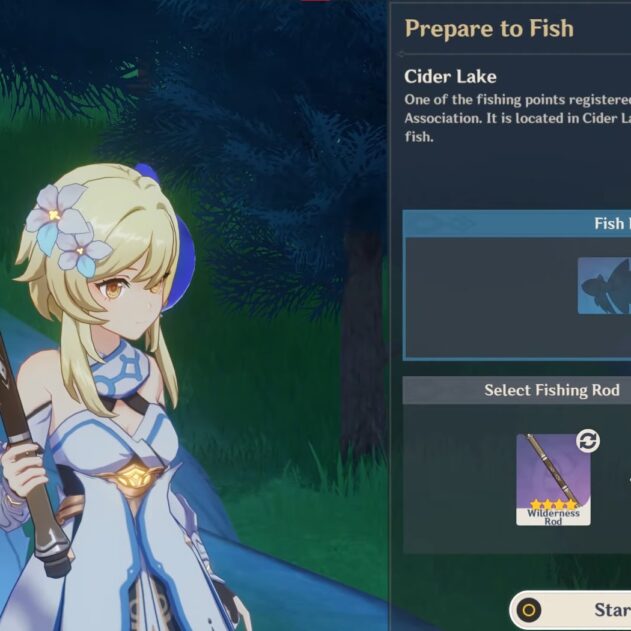Click the fishing point description text

pos(518,118)
